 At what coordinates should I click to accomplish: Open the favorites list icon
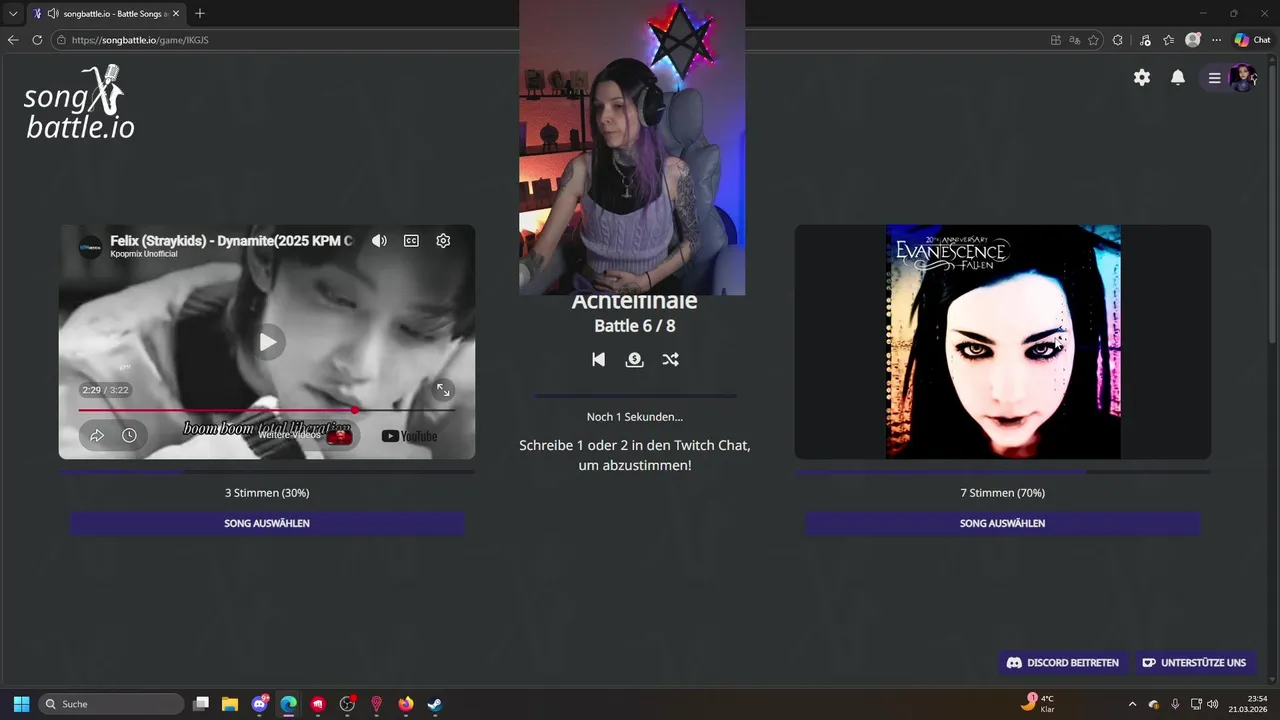tap(1168, 40)
